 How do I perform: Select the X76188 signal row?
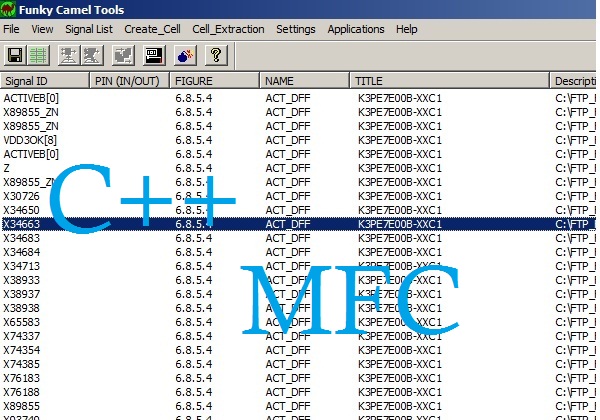pyautogui.click(x=298, y=392)
